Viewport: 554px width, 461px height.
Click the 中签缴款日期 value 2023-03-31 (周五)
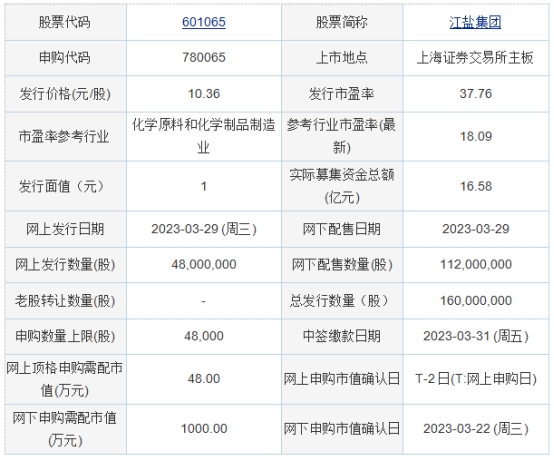(x=476, y=336)
